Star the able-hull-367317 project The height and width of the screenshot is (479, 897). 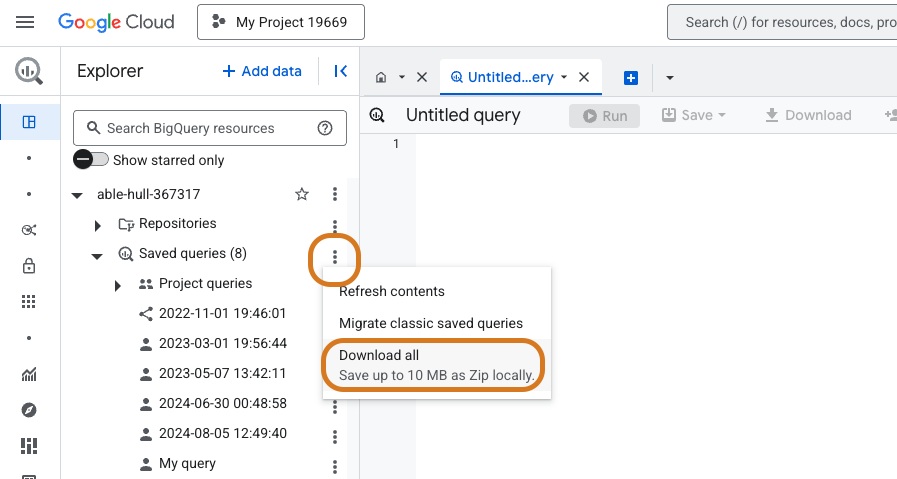301,195
